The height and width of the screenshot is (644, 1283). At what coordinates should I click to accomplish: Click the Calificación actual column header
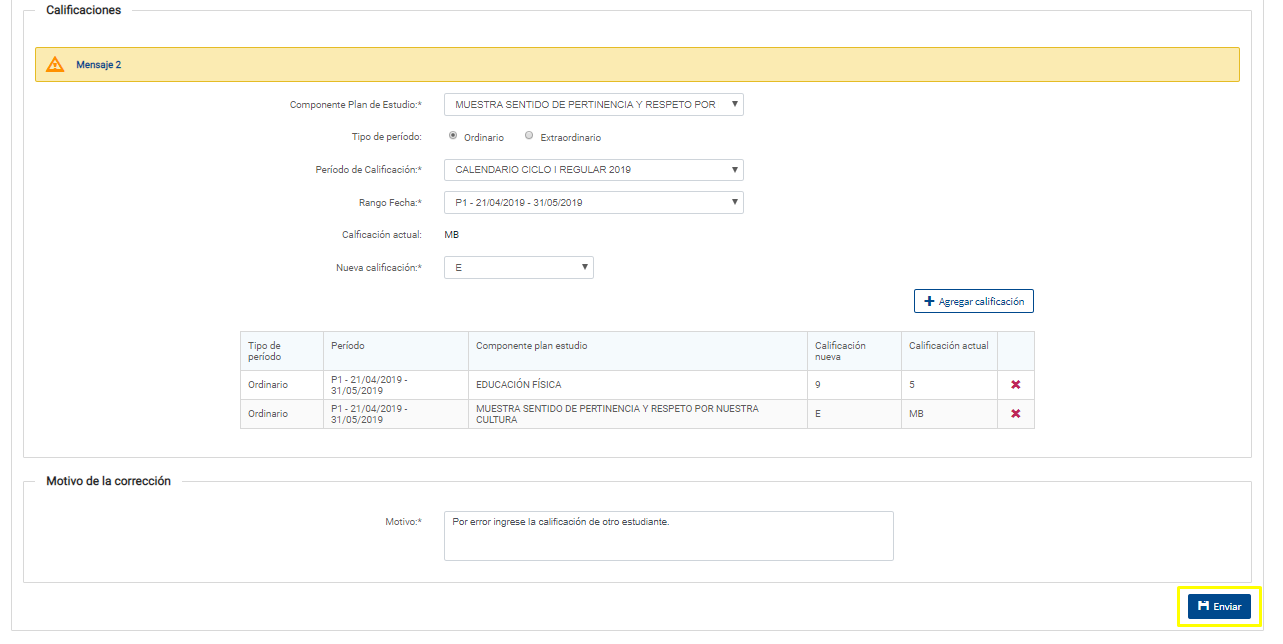[948, 346]
